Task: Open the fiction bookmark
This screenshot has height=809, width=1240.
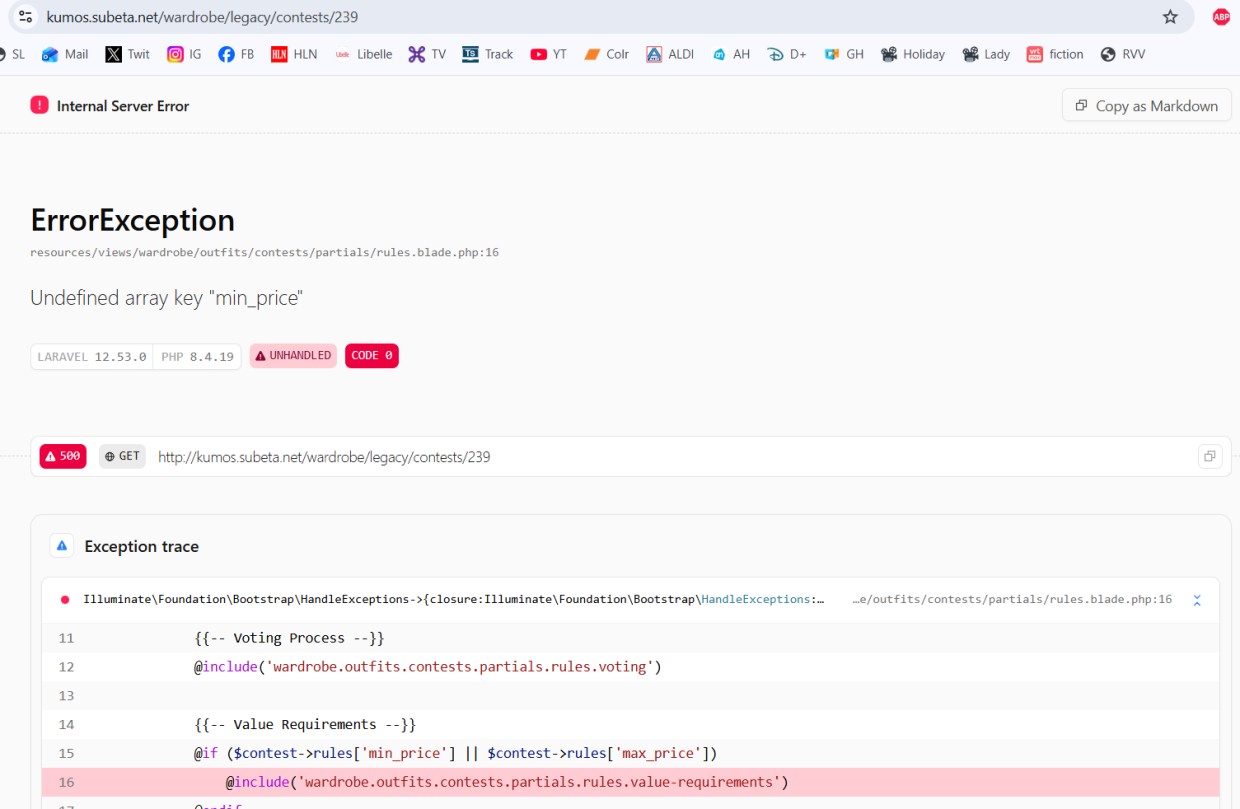Action: pos(1055,54)
